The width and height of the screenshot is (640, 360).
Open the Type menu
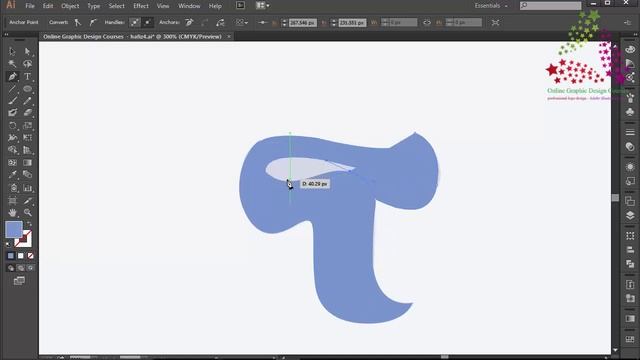(x=93, y=6)
